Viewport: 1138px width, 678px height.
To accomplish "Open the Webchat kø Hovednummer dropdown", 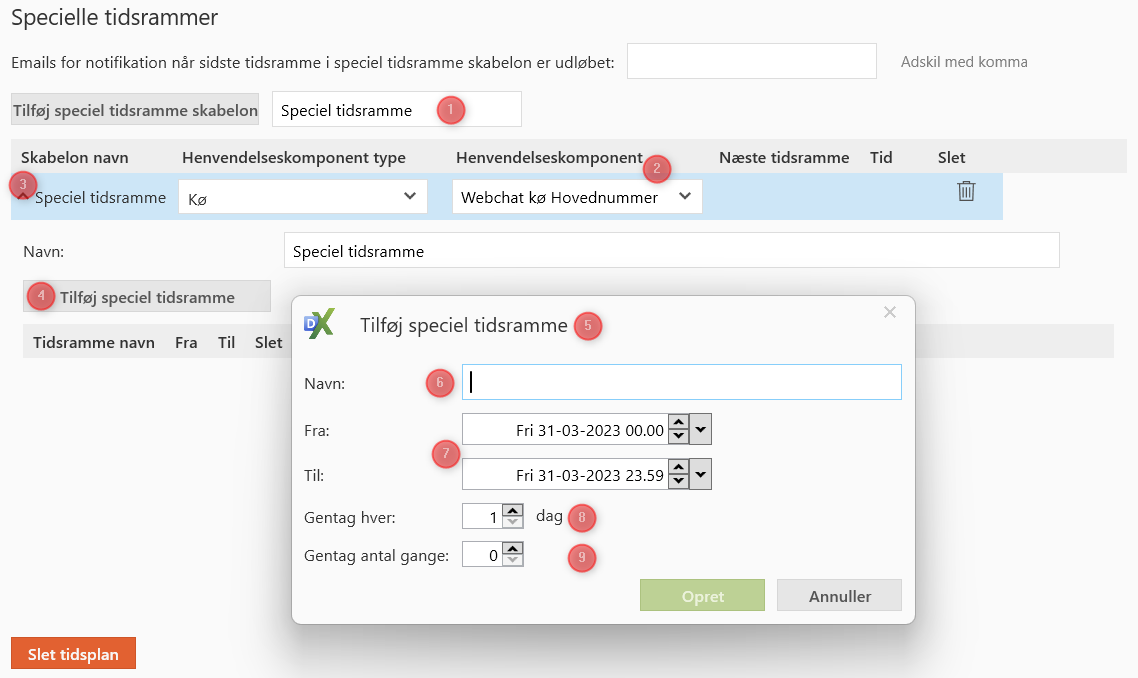I will click(x=576, y=197).
